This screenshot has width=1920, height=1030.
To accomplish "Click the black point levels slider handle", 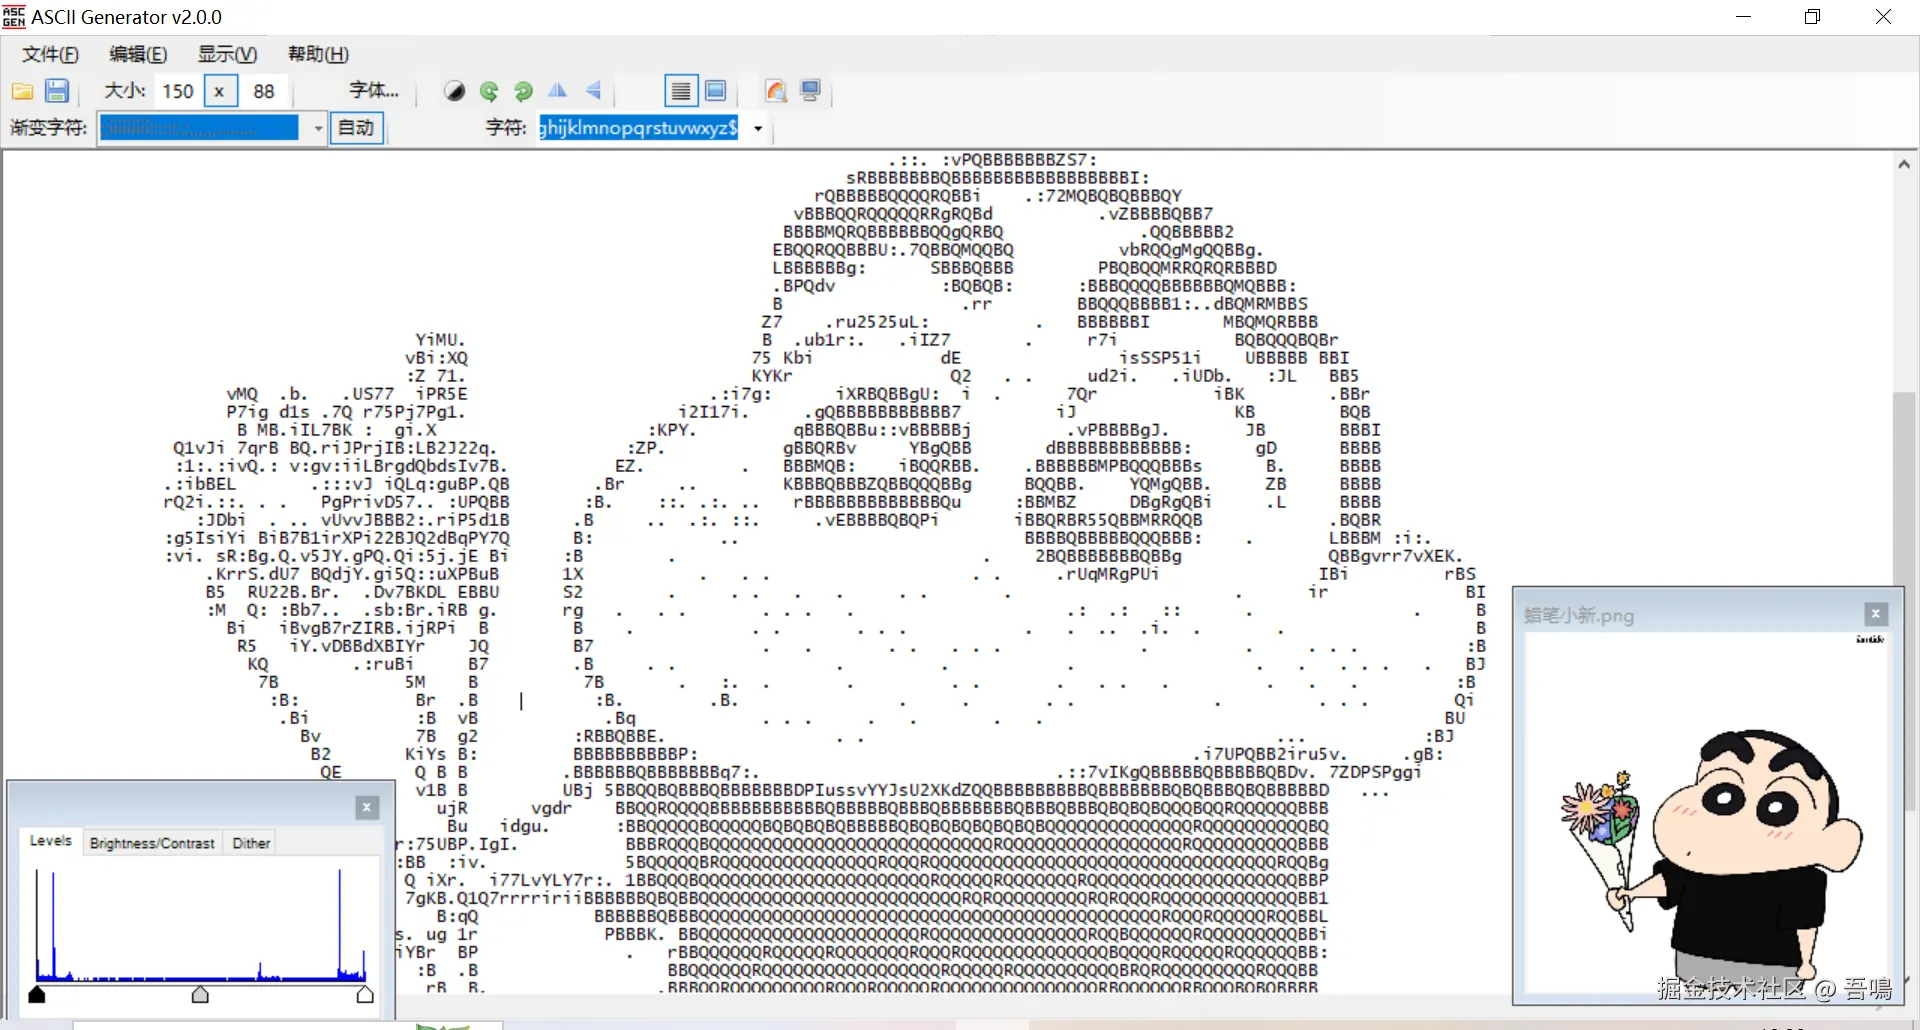I will (37, 995).
